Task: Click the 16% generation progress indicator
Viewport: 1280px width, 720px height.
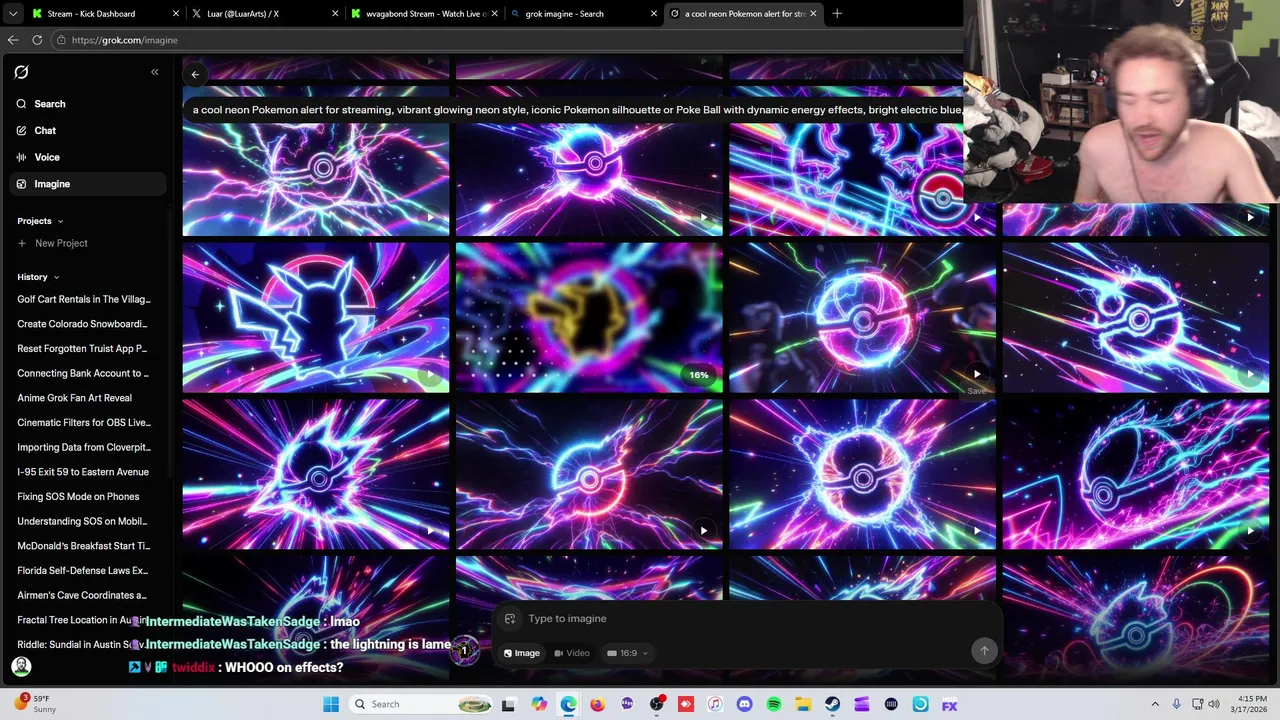Action: coord(698,375)
